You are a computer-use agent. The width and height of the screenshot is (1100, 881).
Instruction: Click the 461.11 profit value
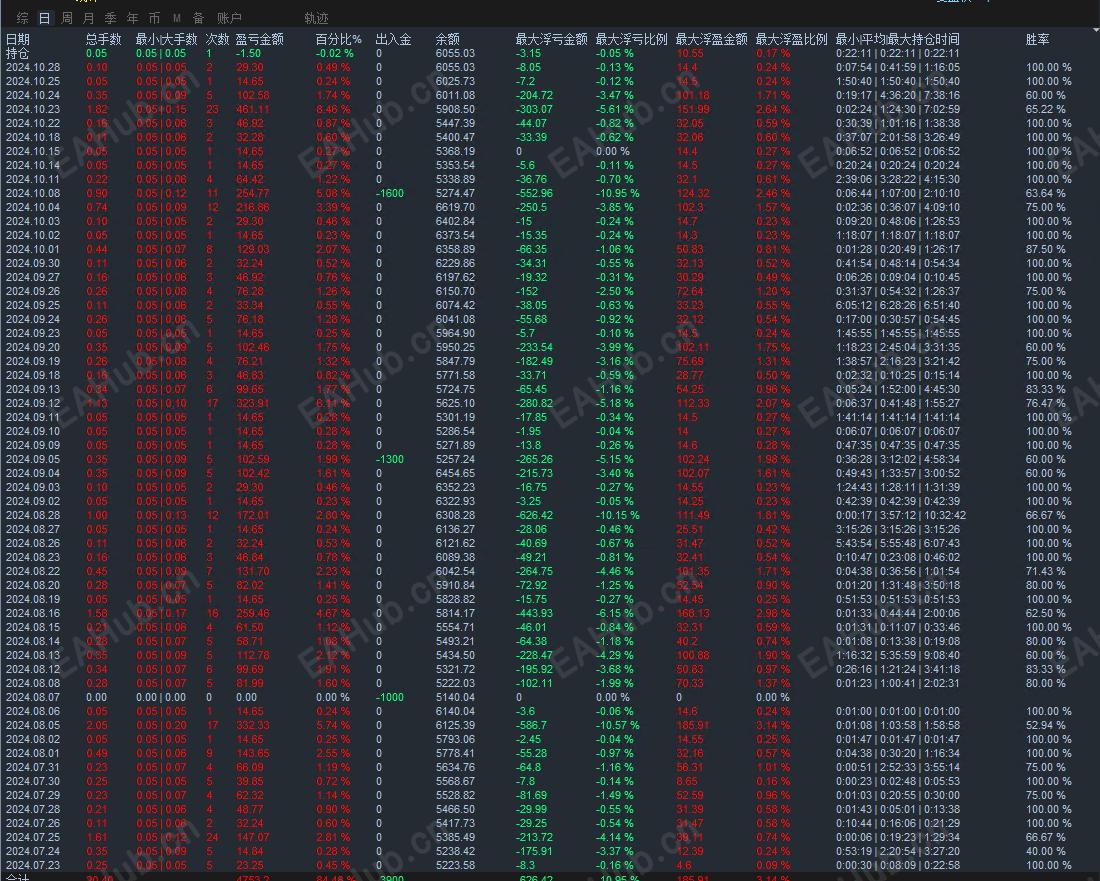pos(253,109)
